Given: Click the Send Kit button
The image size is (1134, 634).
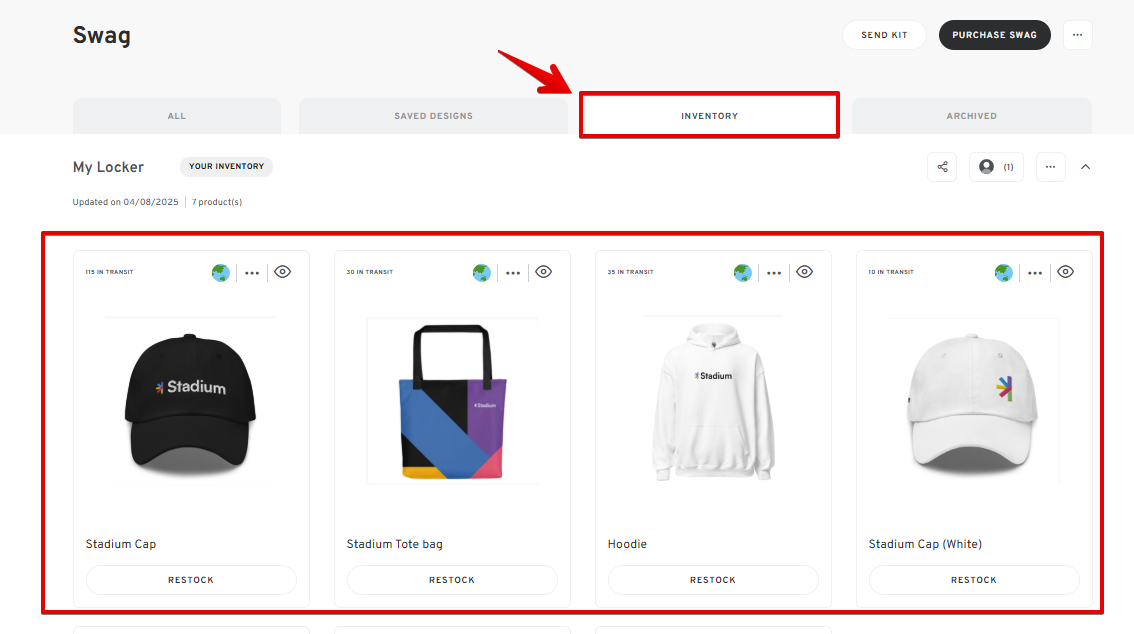Looking at the screenshot, I should (884, 35).
